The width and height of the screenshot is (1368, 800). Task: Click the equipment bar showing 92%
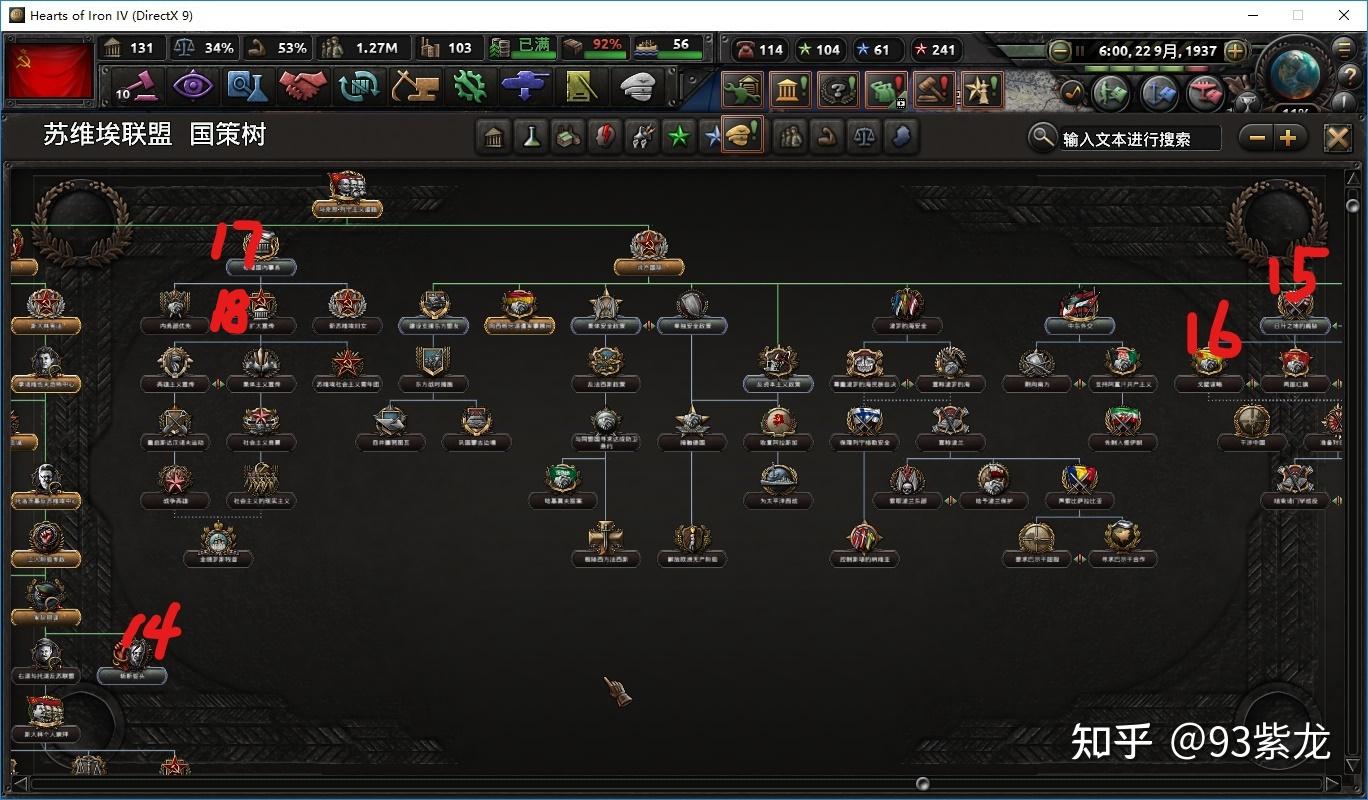click(596, 48)
